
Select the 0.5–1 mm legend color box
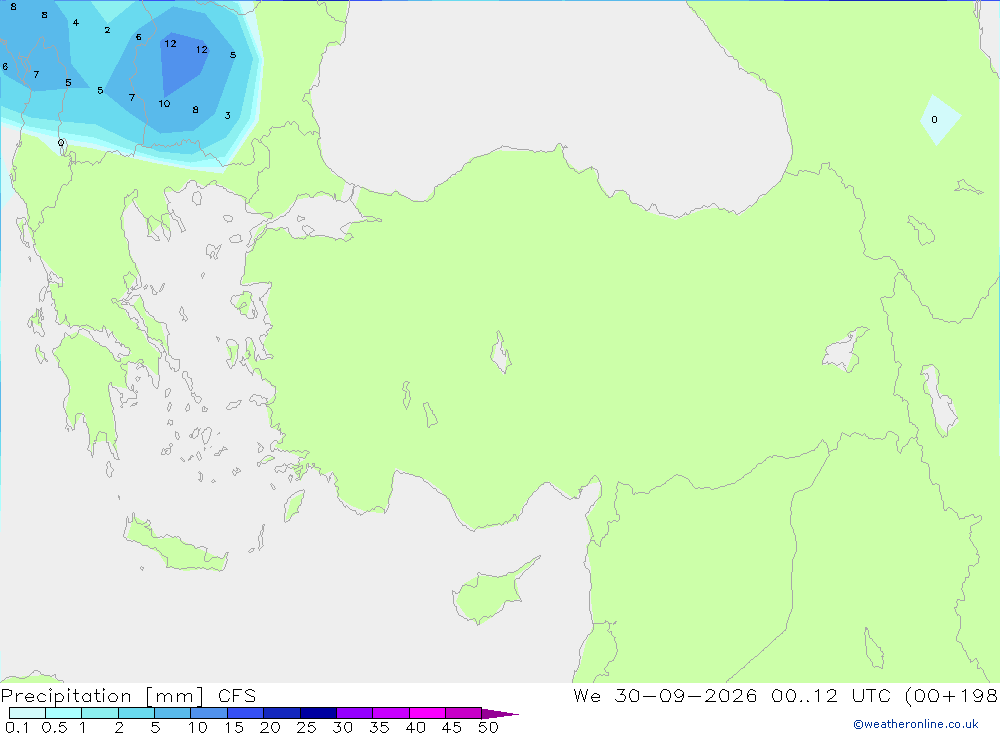64,713
